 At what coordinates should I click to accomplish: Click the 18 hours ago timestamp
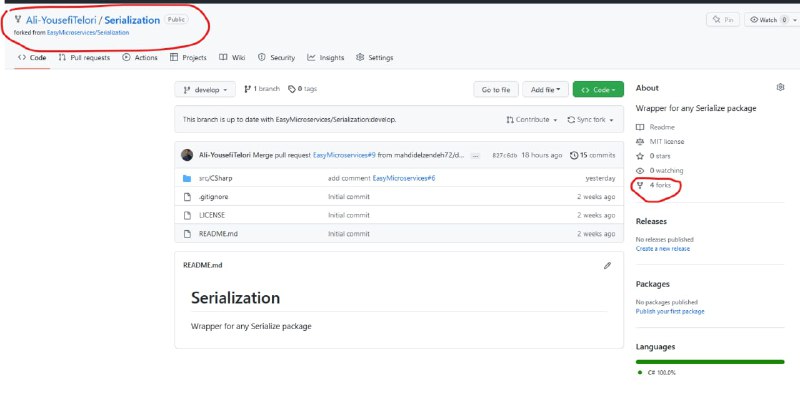click(x=541, y=155)
